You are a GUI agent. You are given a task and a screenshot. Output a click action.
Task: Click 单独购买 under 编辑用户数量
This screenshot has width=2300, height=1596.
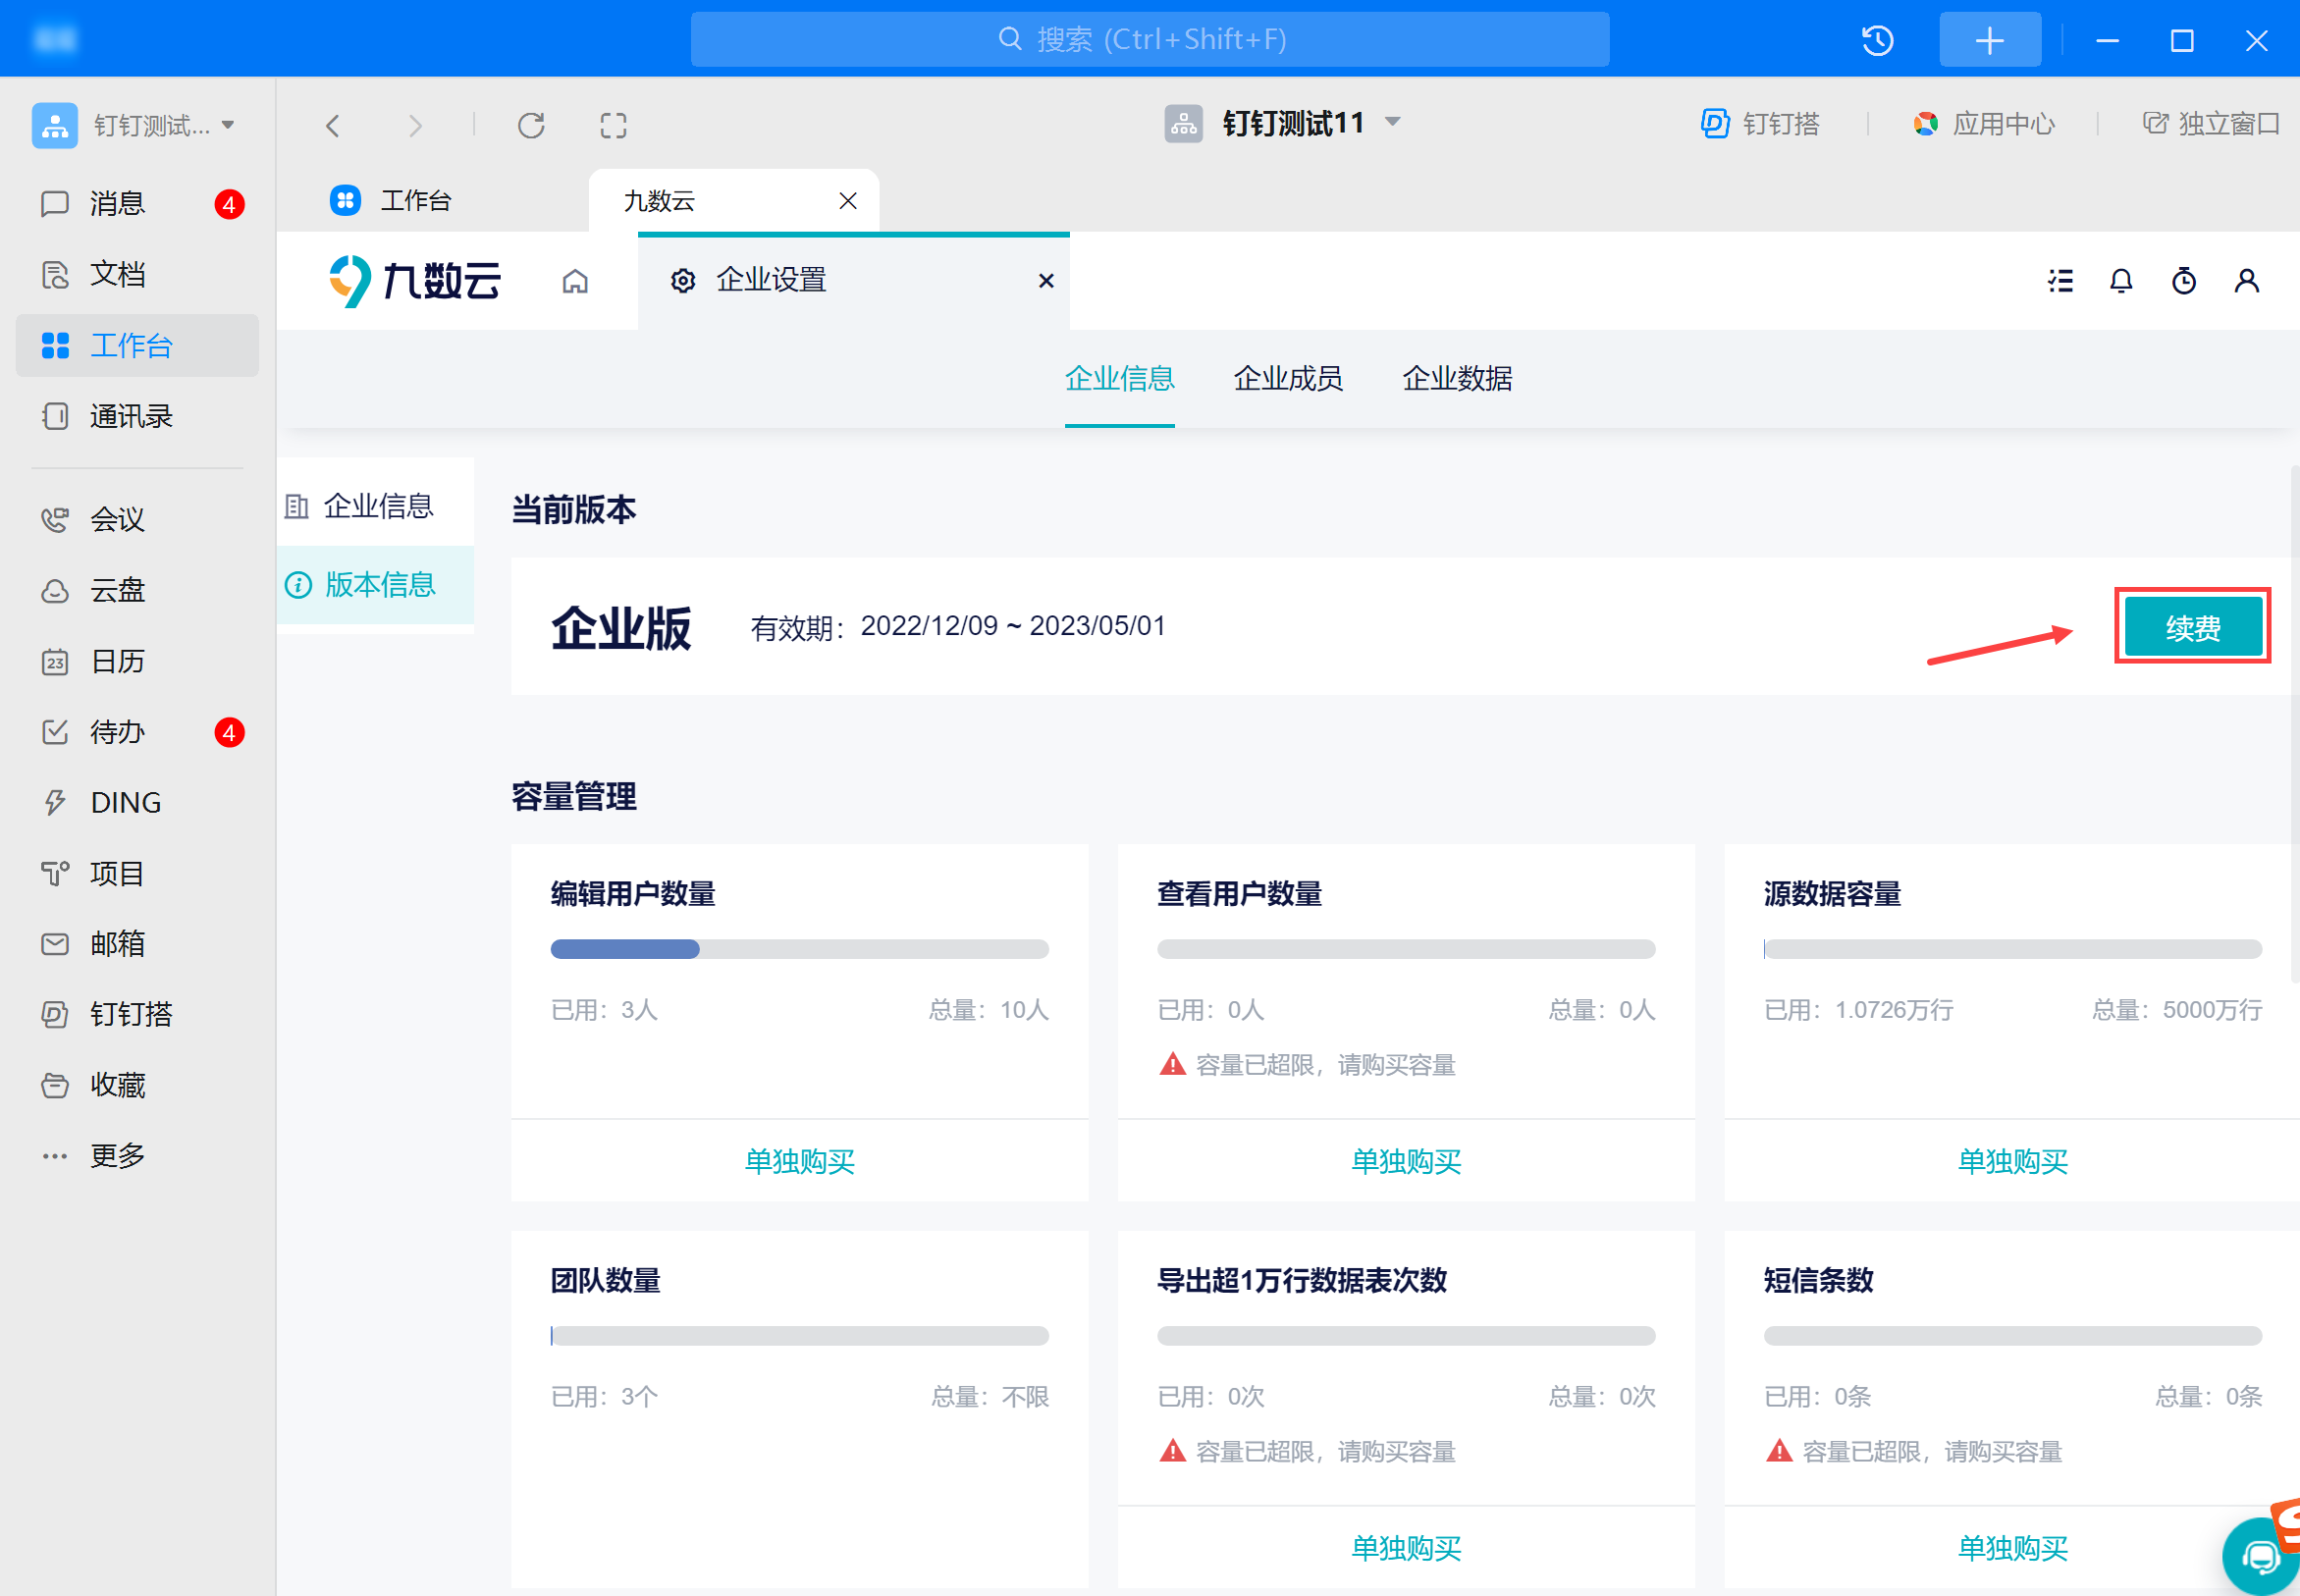point(799,1160)
